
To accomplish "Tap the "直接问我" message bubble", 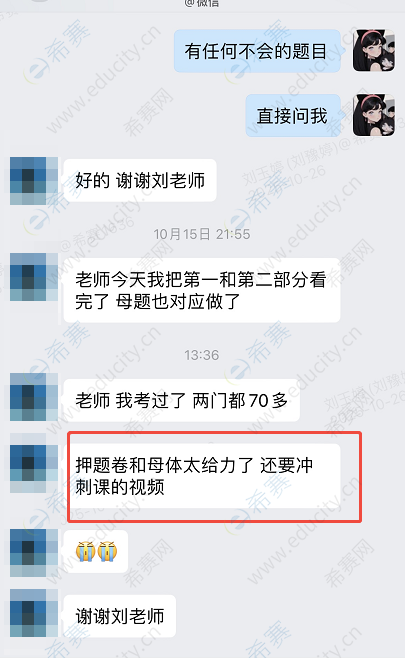I will (293, 115).
